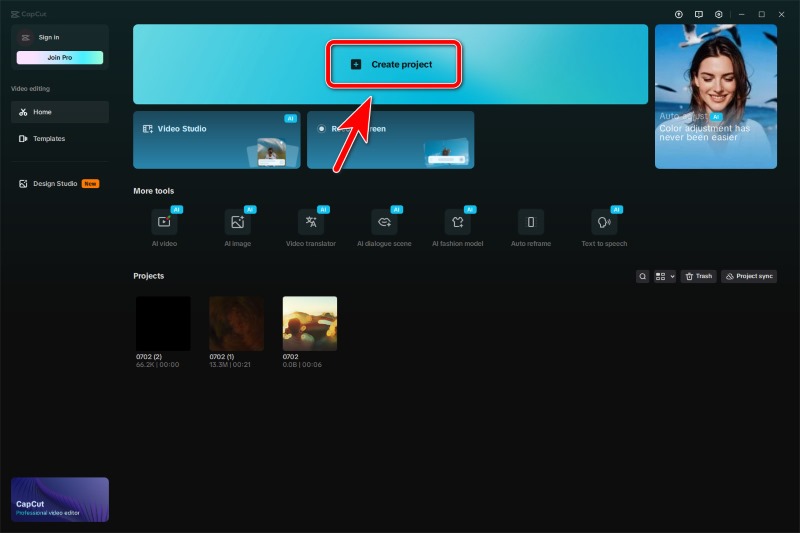800x533 pixels.
Task: Open Design Studio in the sidebar
Action: [60, 184]
